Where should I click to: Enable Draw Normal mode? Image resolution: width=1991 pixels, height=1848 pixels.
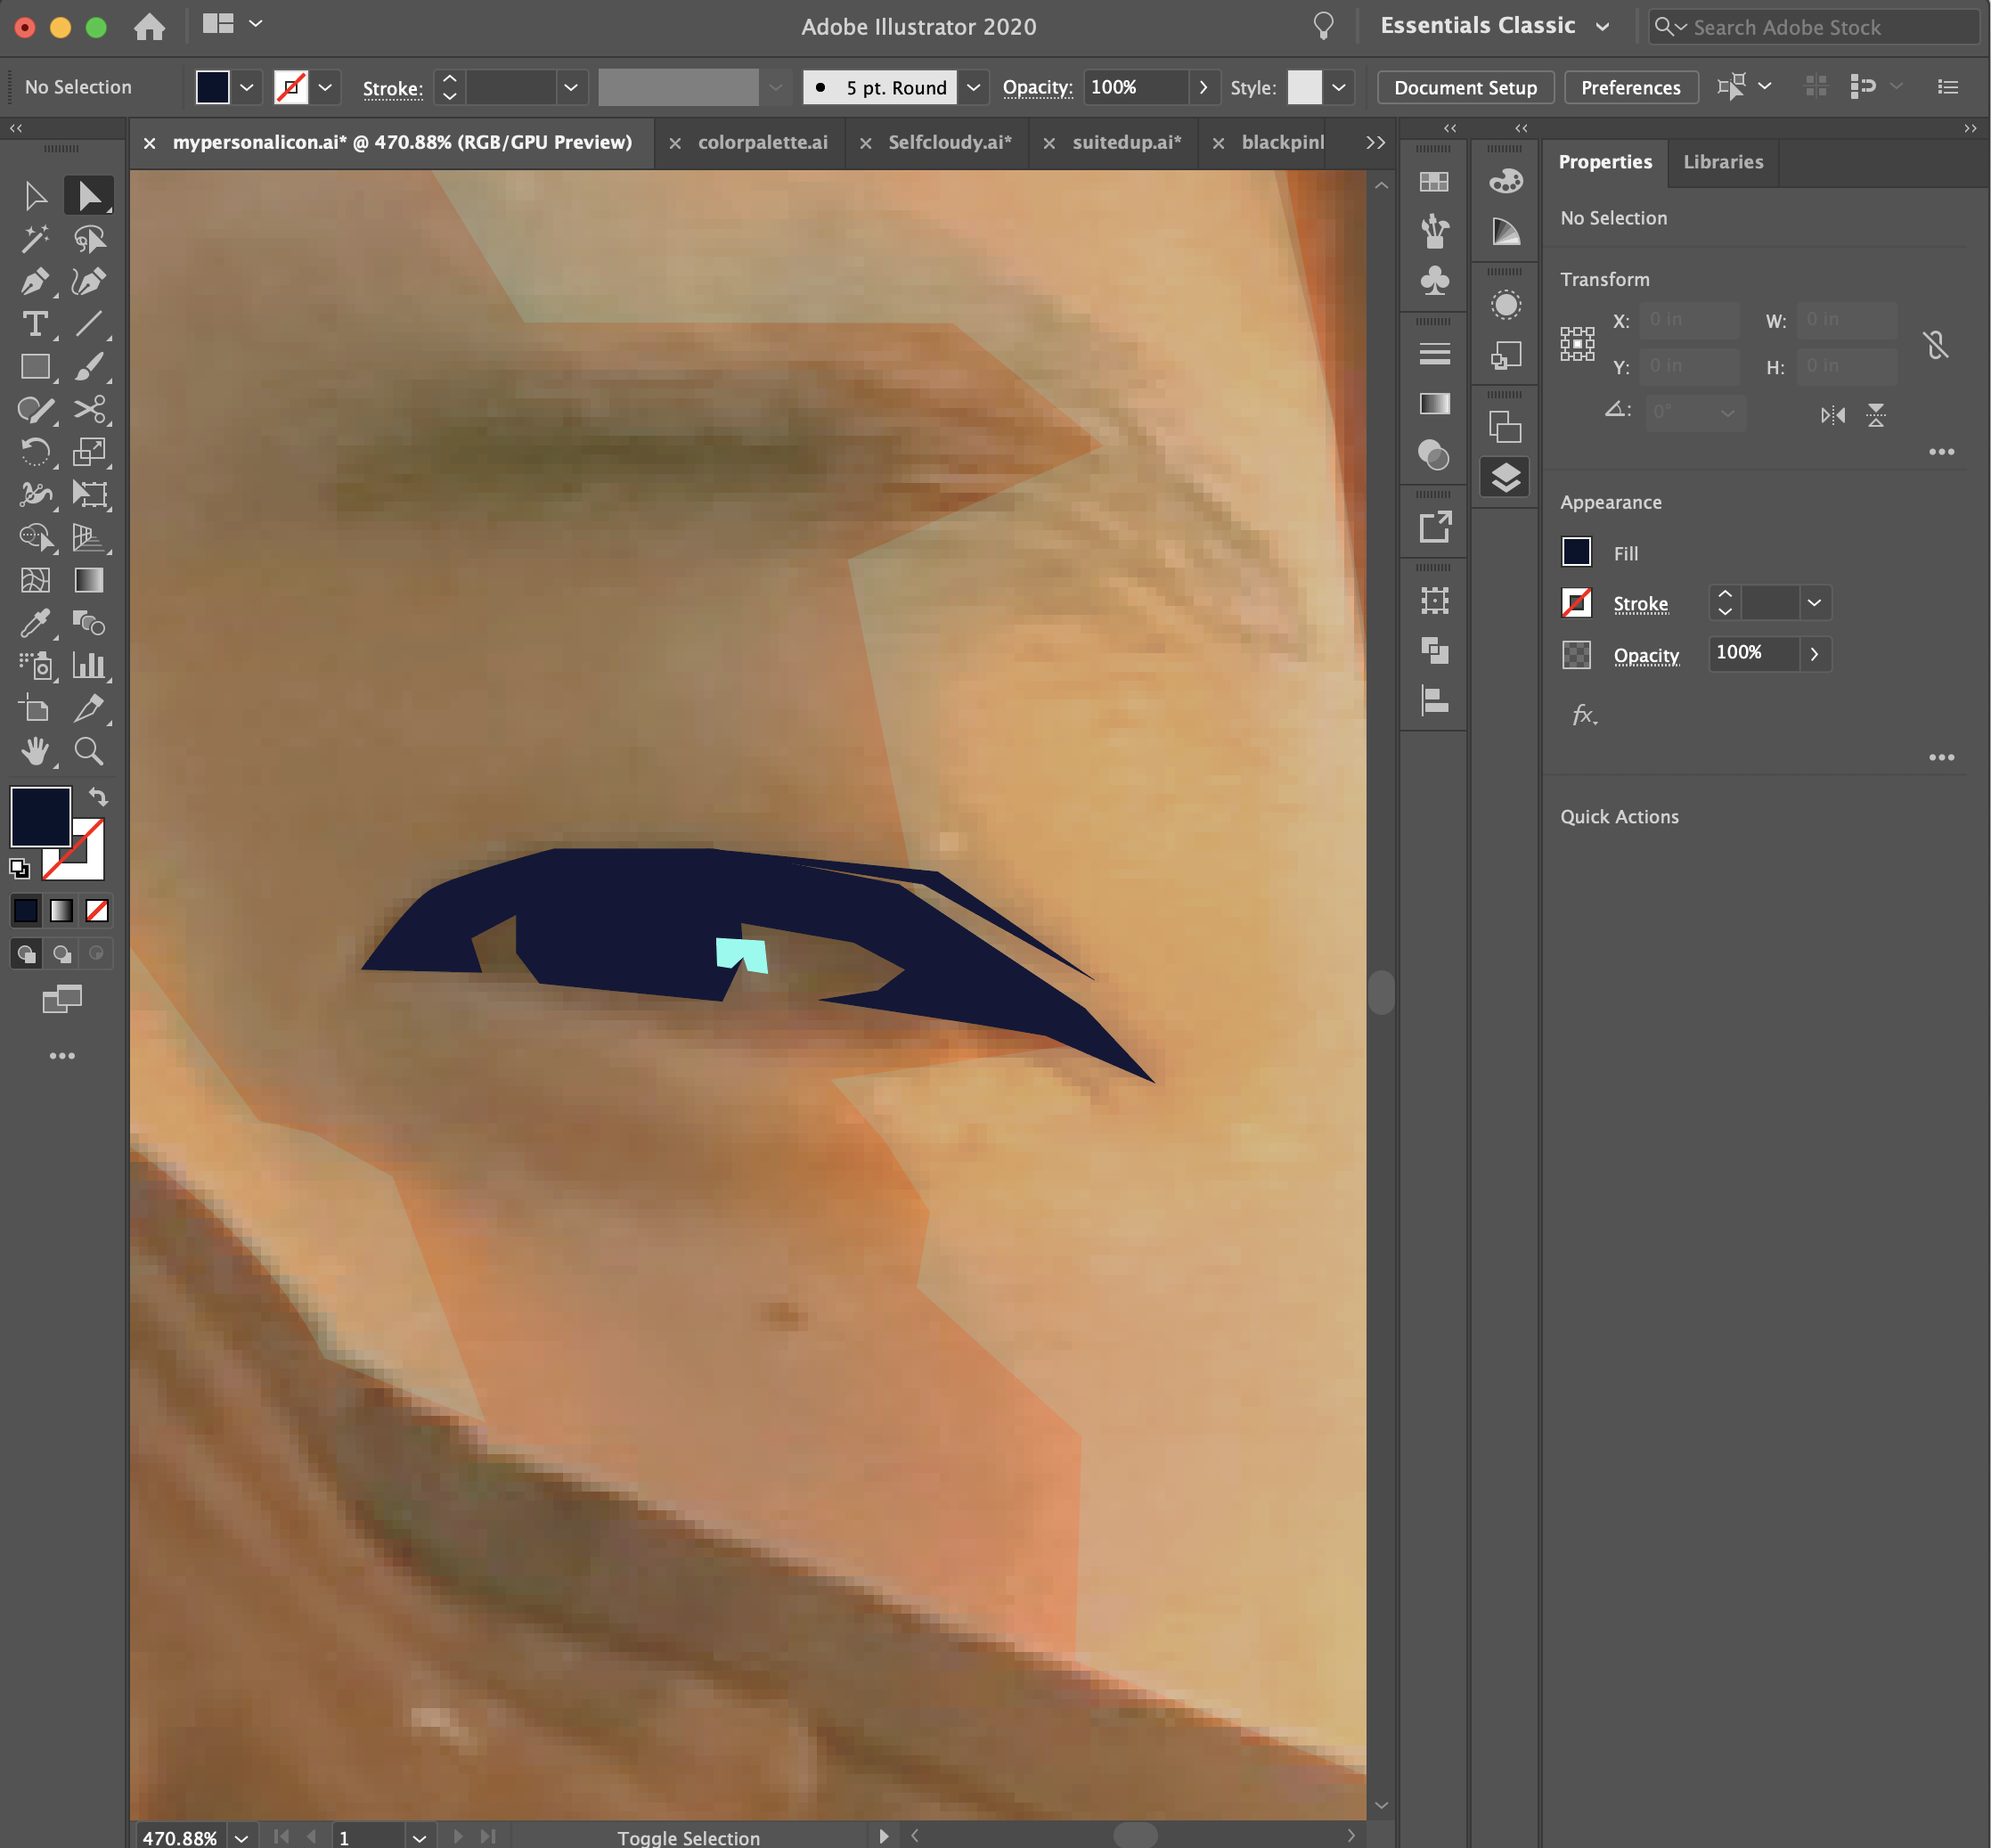(27, 954)
